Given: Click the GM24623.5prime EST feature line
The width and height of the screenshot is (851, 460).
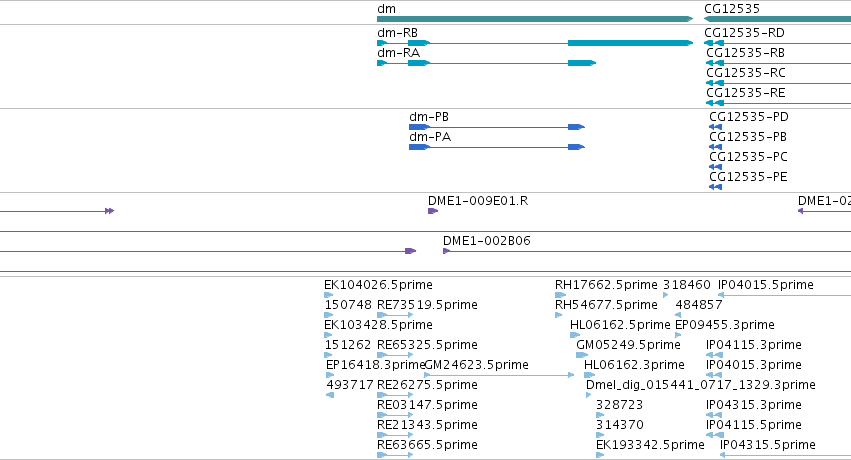Looking at the screenshot, I should click(x=499, y=375).
